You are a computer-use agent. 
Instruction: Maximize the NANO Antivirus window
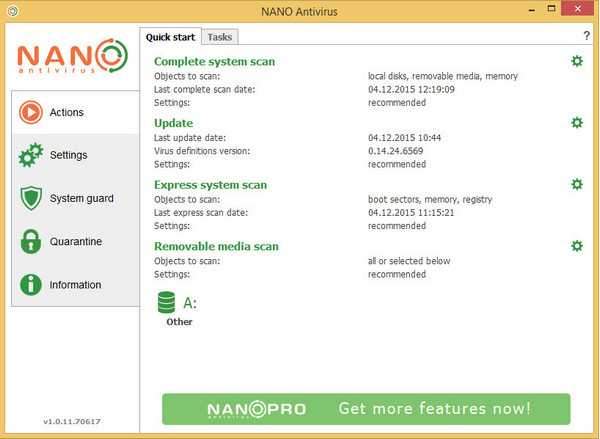pyautogui.click(x=551, y=8)
